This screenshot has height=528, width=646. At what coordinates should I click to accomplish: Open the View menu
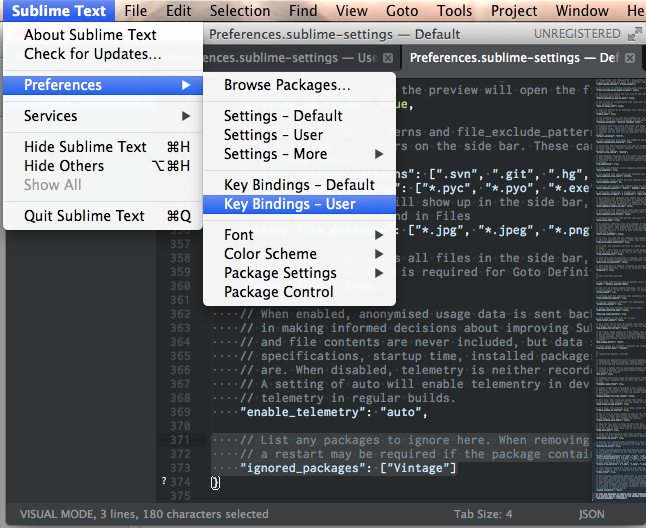click(x=351, y=11)
